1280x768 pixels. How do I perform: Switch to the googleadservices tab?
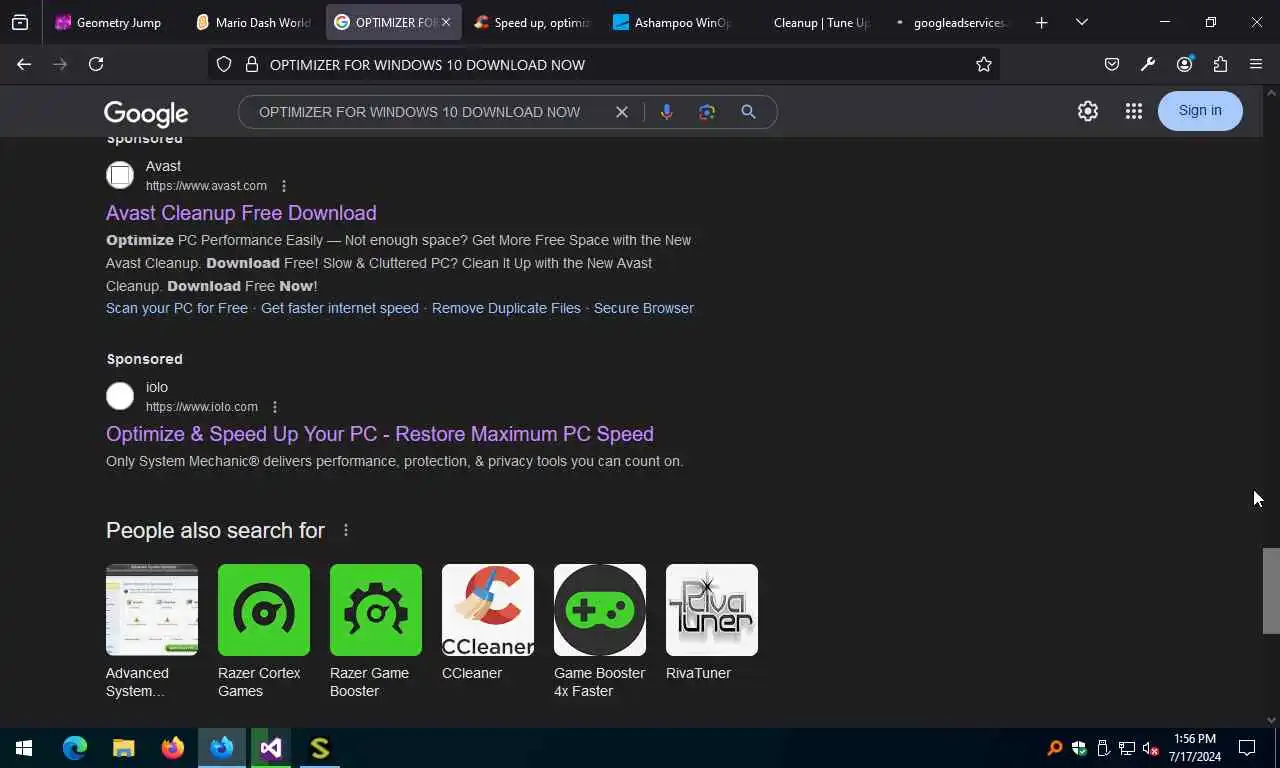point(950,22)
